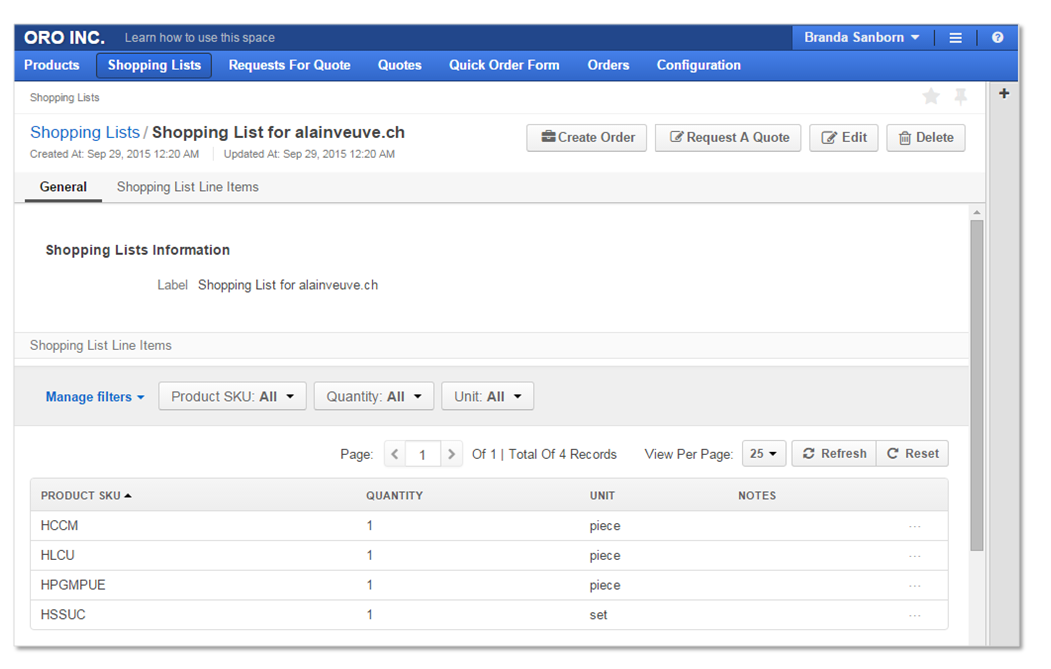
Task: Open the Quick Order Form menu
Action: 504,65
